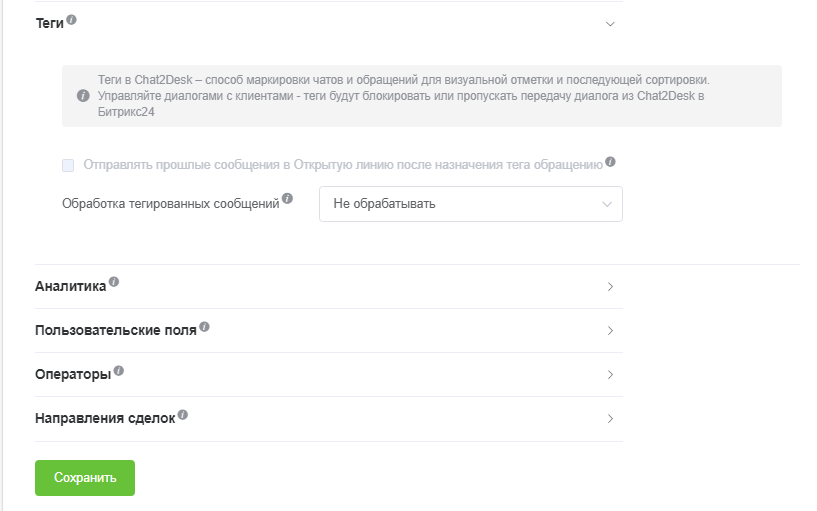The image size is (817, 511).
Task: Click the info icon next to Теги
Action: (72, 19)
